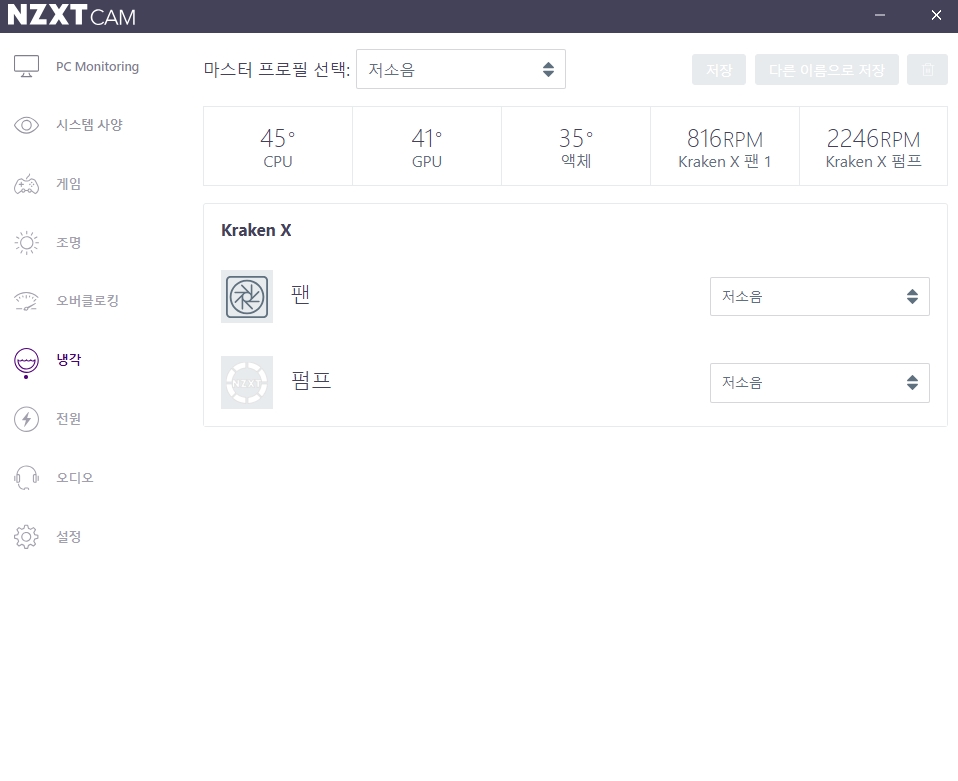The image size is (958, 781).
Task: Click the 저장 save button
Action: [718, 70]
